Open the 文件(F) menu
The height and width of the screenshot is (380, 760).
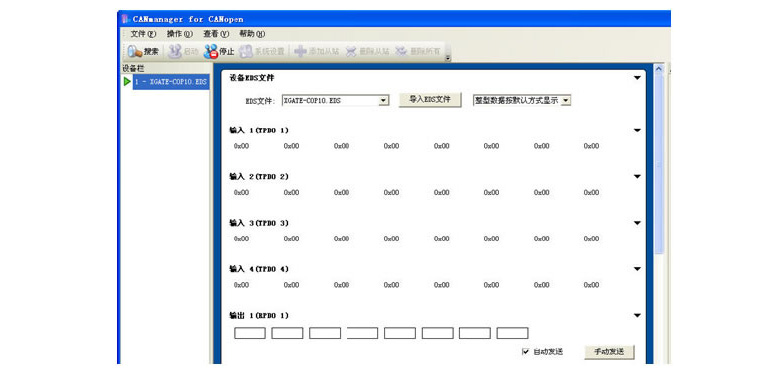pyautogui.click(x=143, y=34)
